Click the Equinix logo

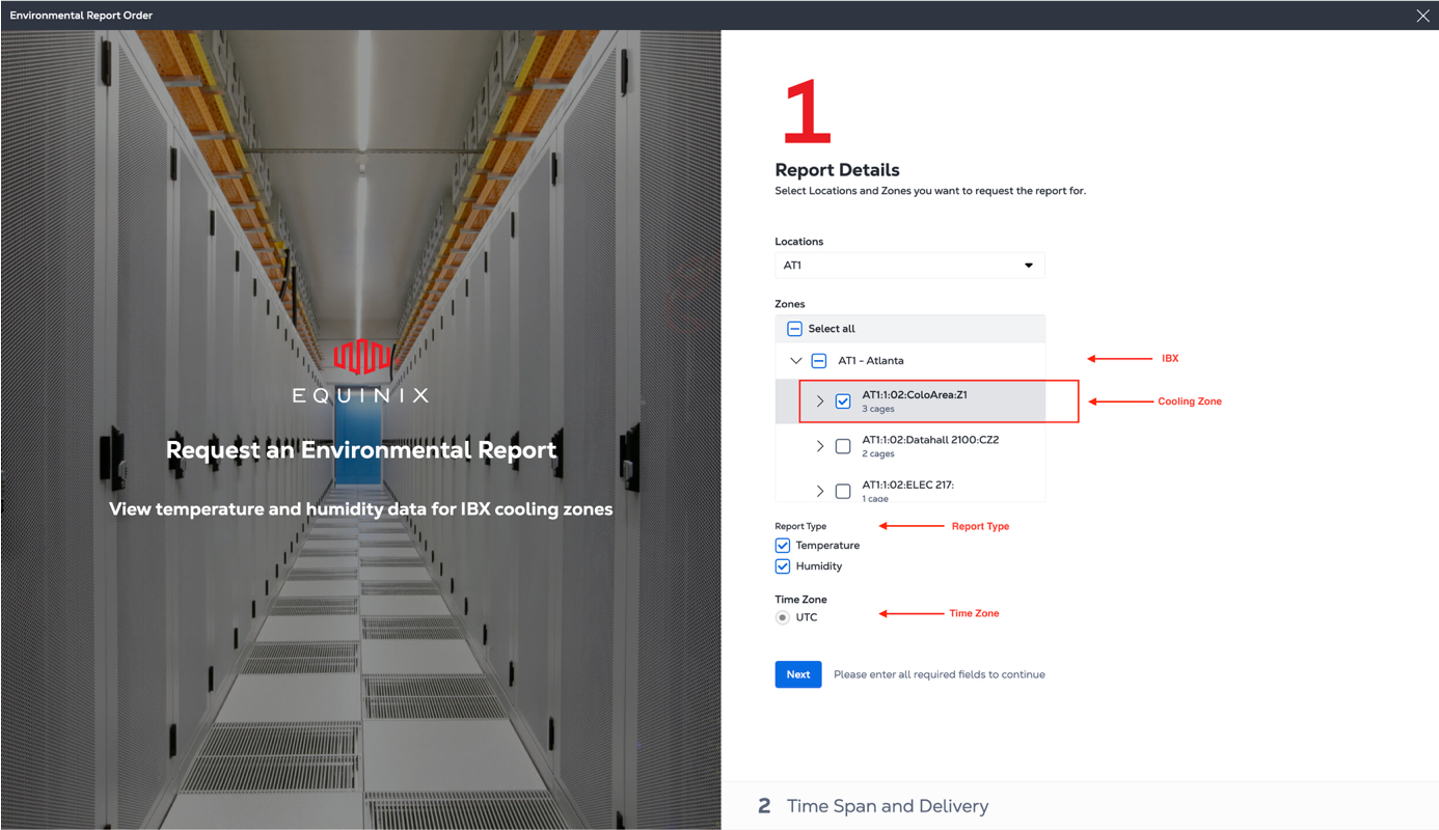click(x=360, y=371)
